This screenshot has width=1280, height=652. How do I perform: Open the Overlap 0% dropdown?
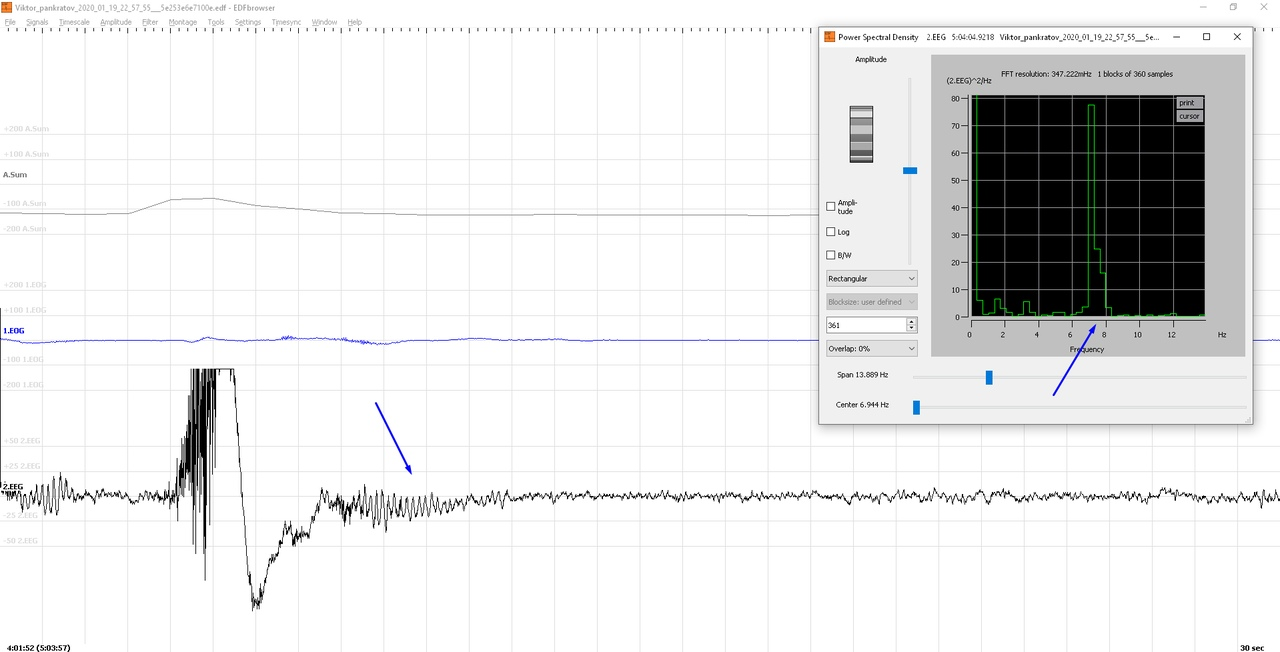(x=872, y=348)
